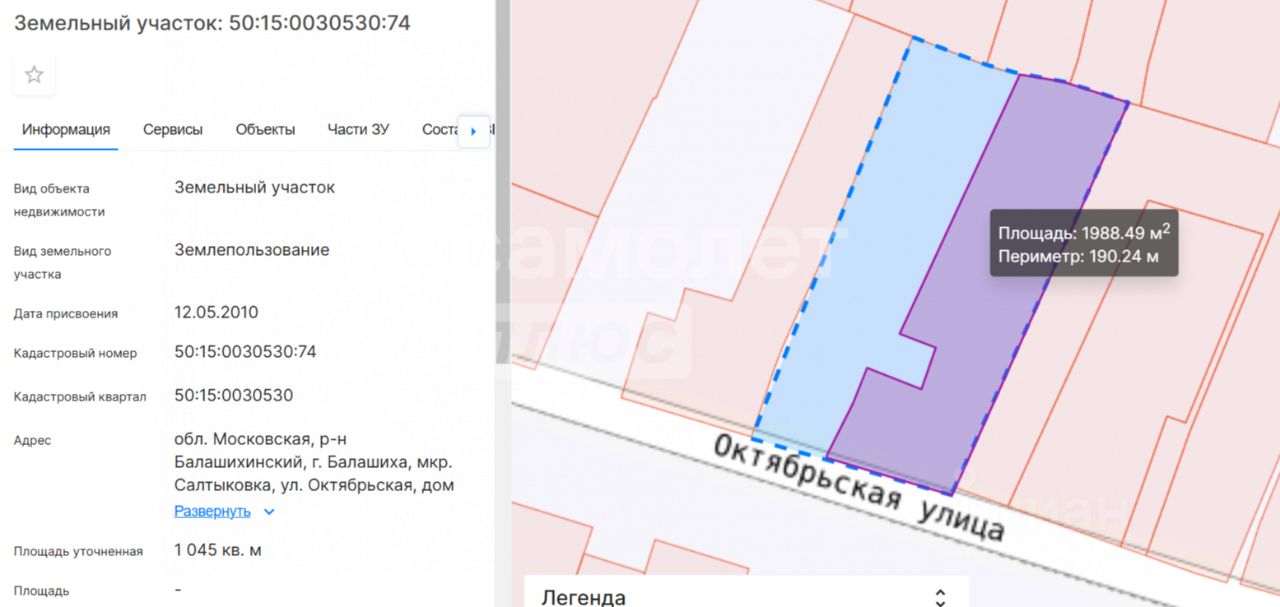Click the Кадастровый номер label
Image resolution: width=1280 pixels, height=607 pixels.
tap(76, 353)
